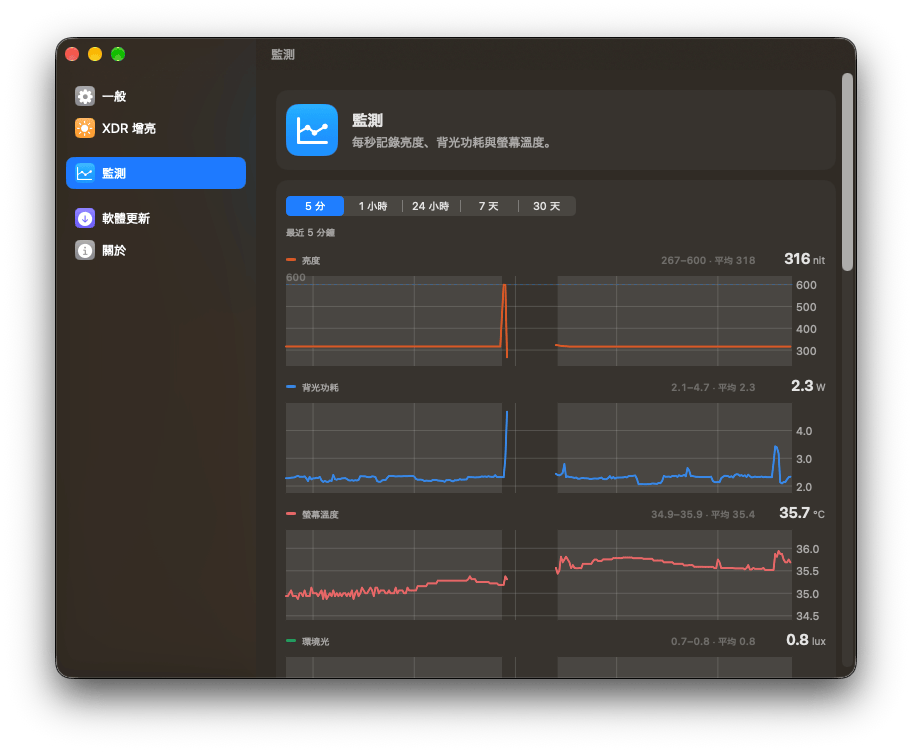Click the 2.1–4.7 · 平均 2.3 range text
Viewport: 912px width, 752px height.
[713, 387]
